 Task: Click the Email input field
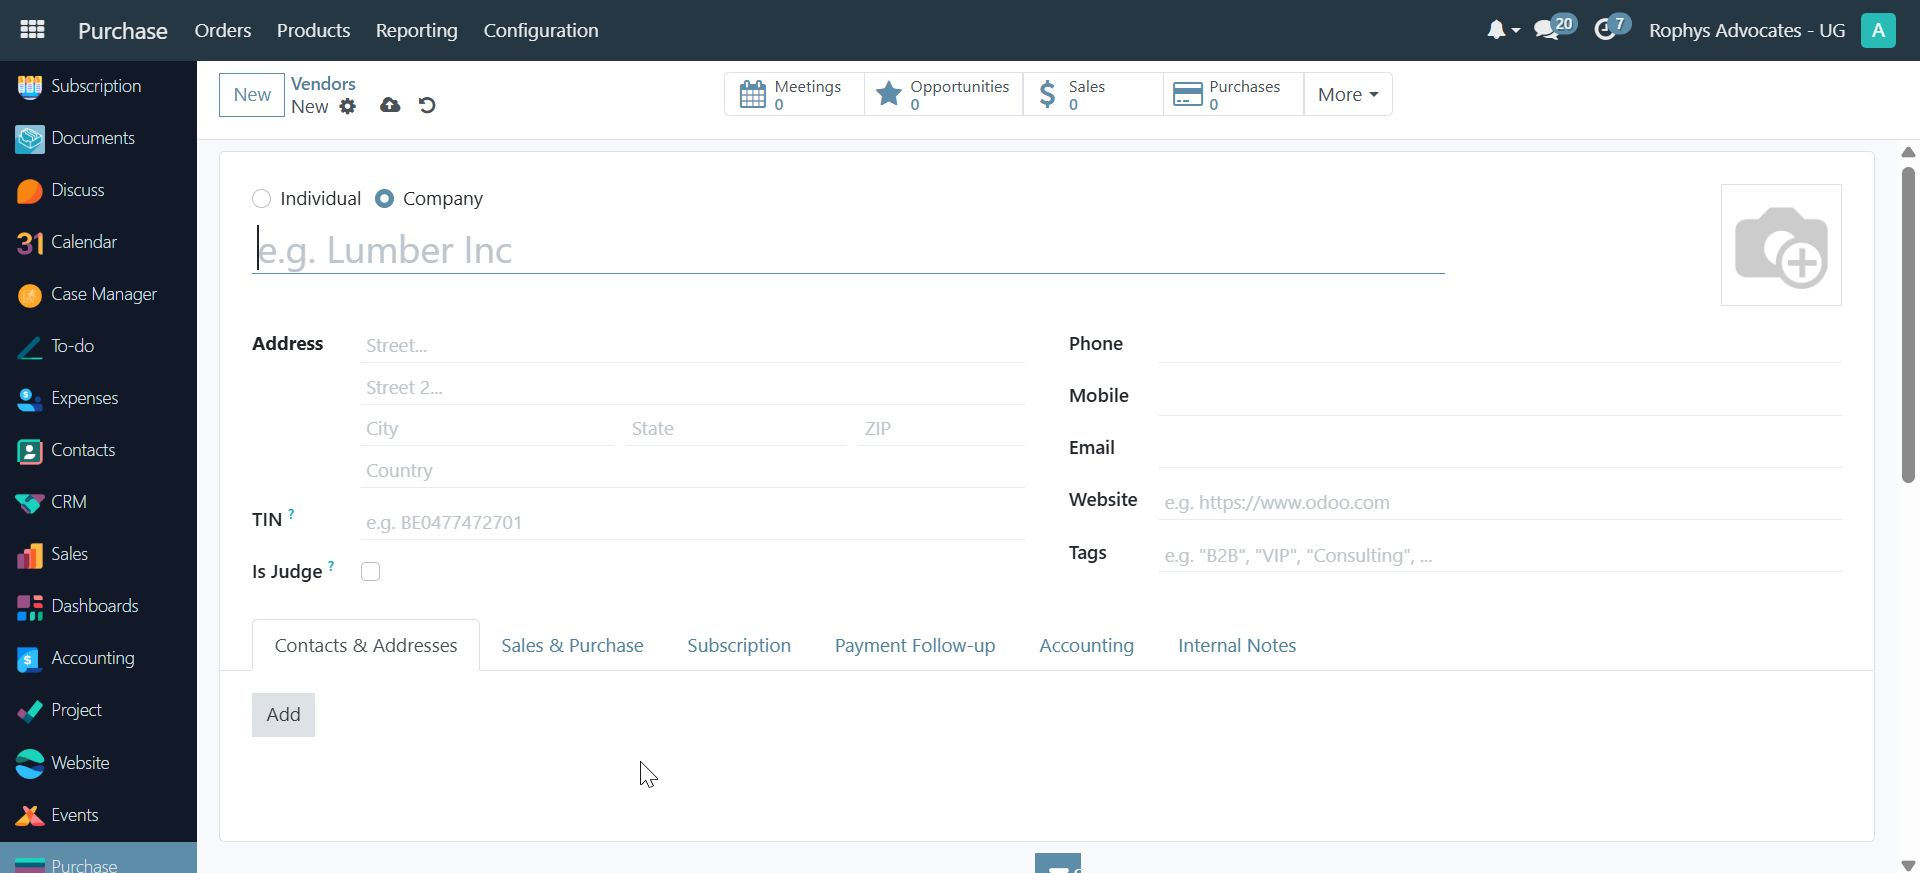1500,449
